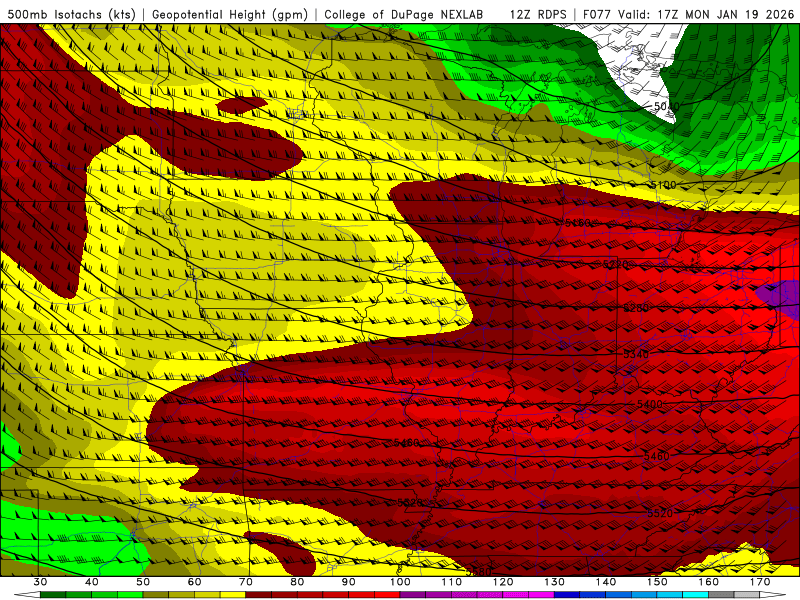The height and width of the screenshot is (600, 800).
Task: Click the '500mb Isotachs (kts)' title text
Action: tap(71, 14)
